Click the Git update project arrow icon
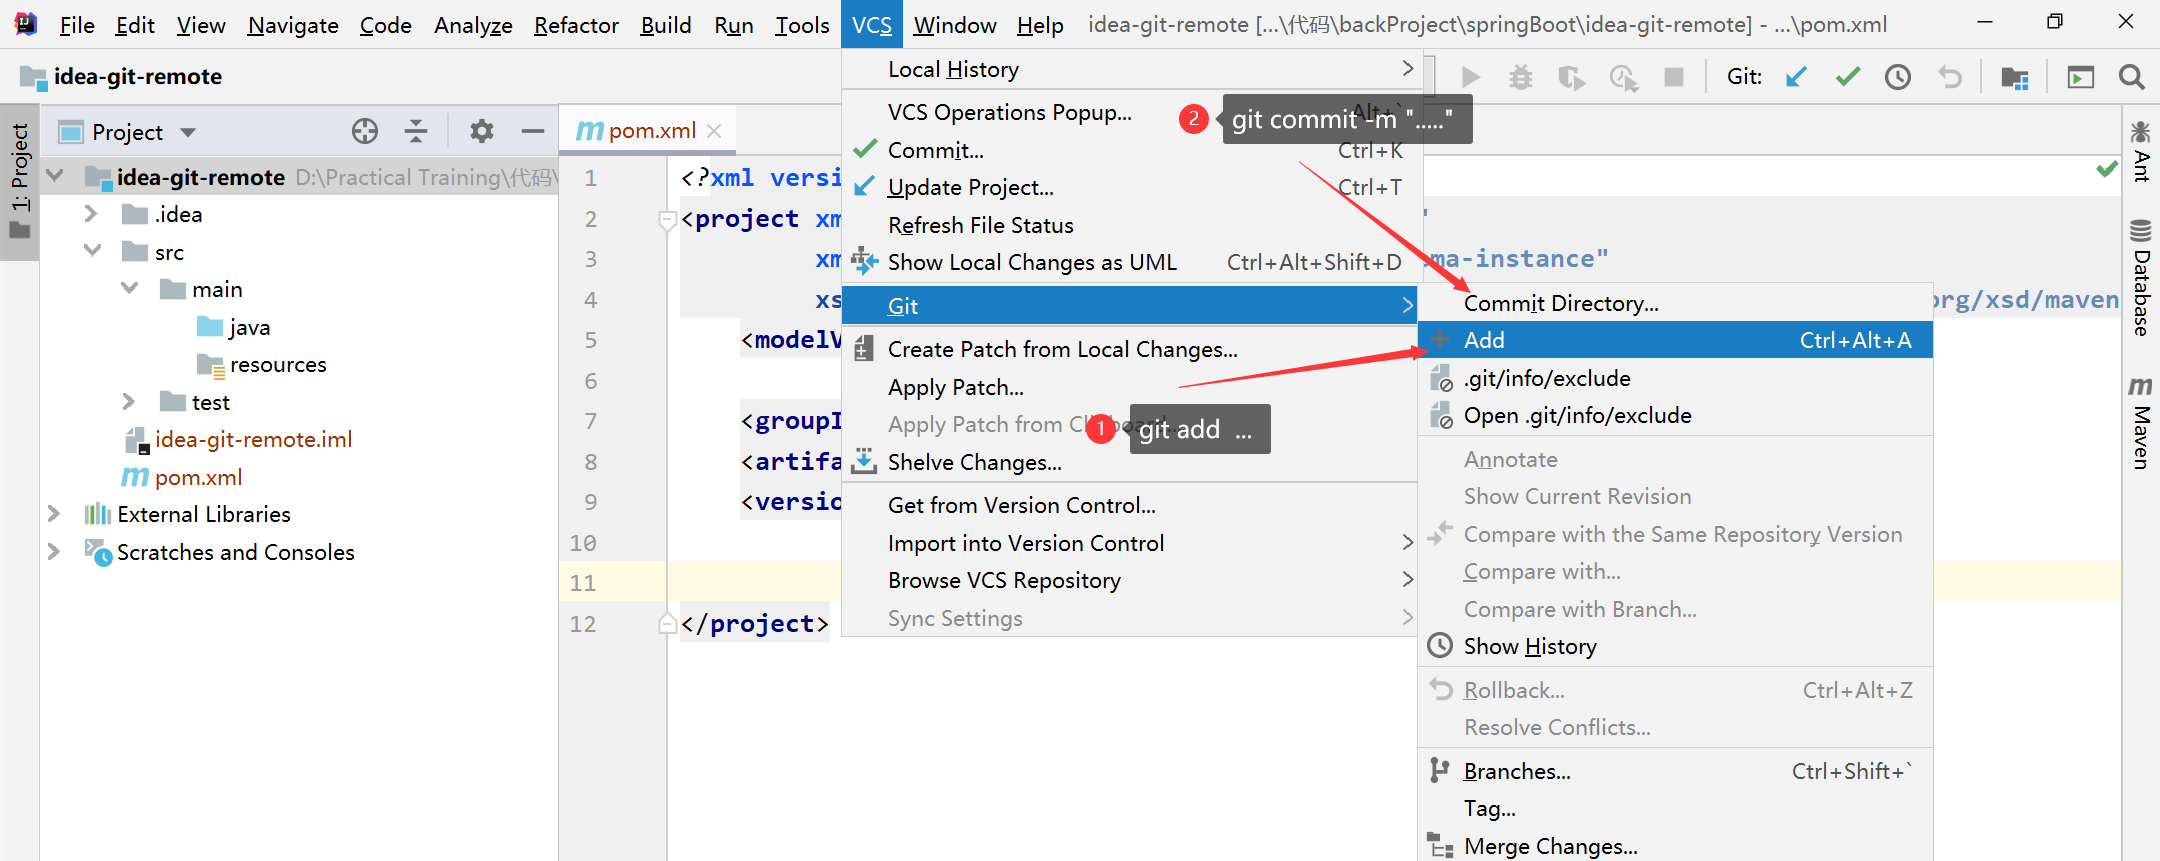Screen dimensions: 2160x861 click(x=1796, y=77)
